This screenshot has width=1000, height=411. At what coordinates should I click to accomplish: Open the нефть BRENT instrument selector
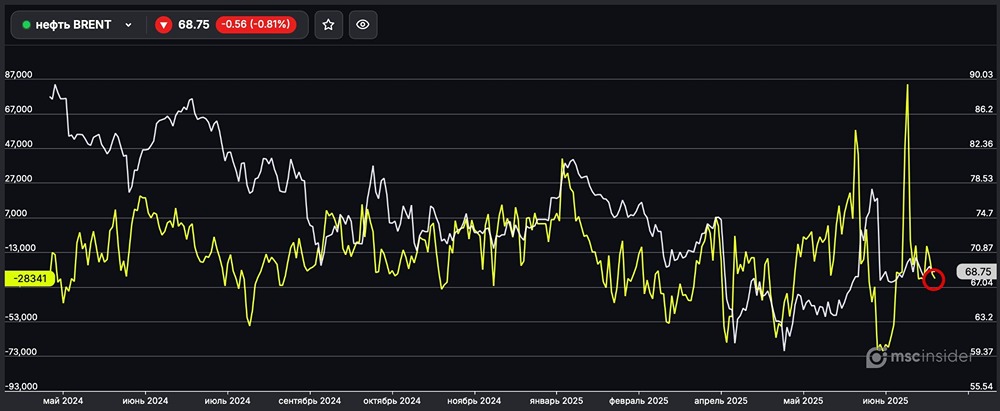(x=77, y=25)
